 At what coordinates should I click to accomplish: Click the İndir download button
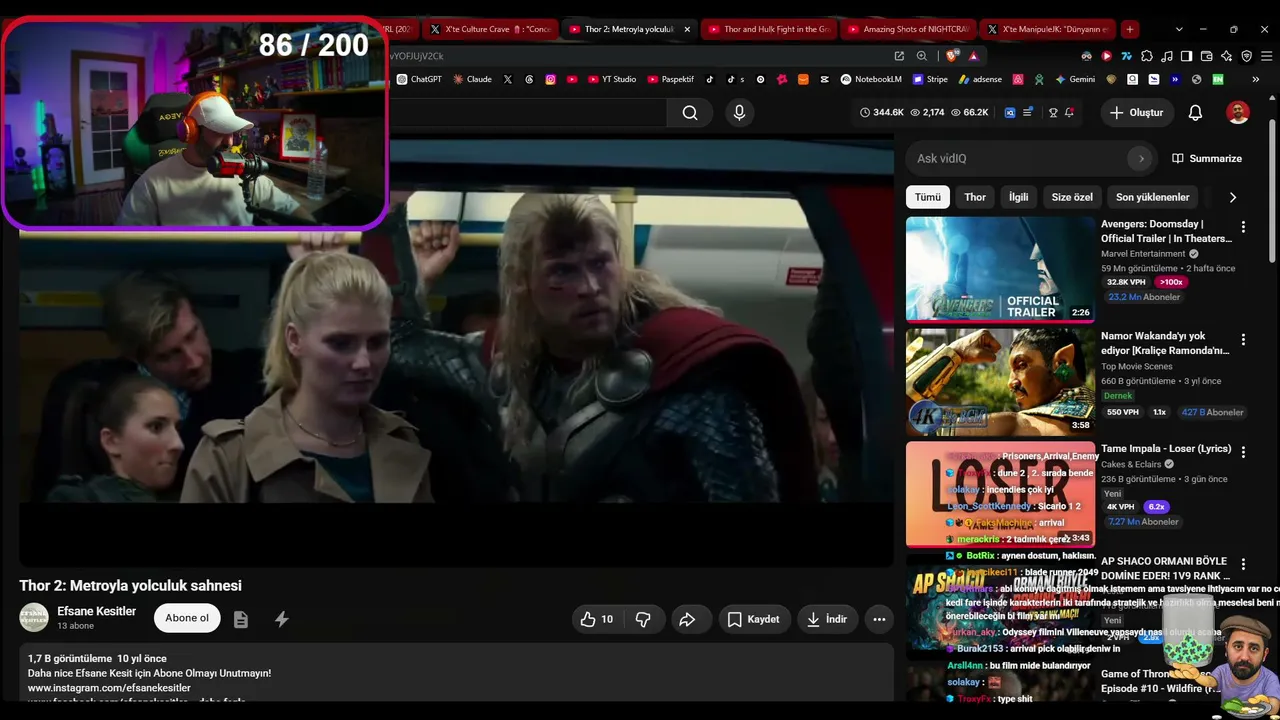point(827,619)
